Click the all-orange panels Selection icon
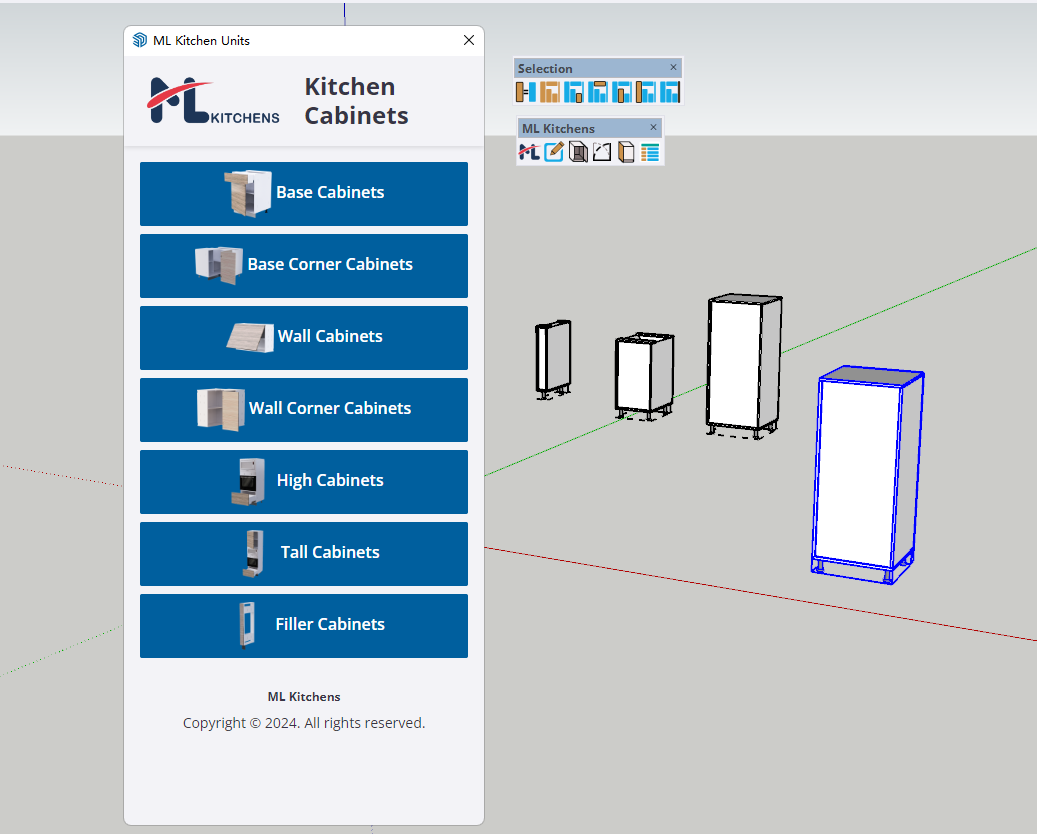This screenshot has width=1037, height=834. click(550, 92)
